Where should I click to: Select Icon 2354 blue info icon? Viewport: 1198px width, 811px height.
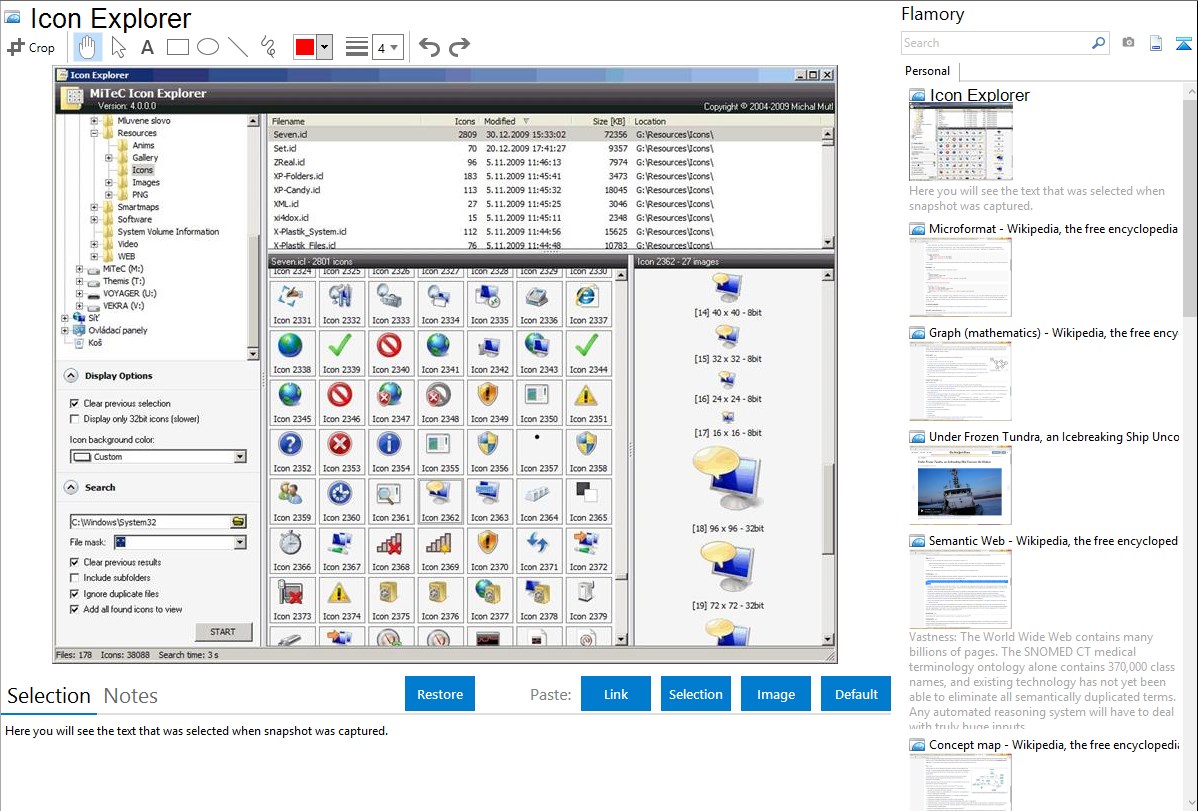pos(390,452)
